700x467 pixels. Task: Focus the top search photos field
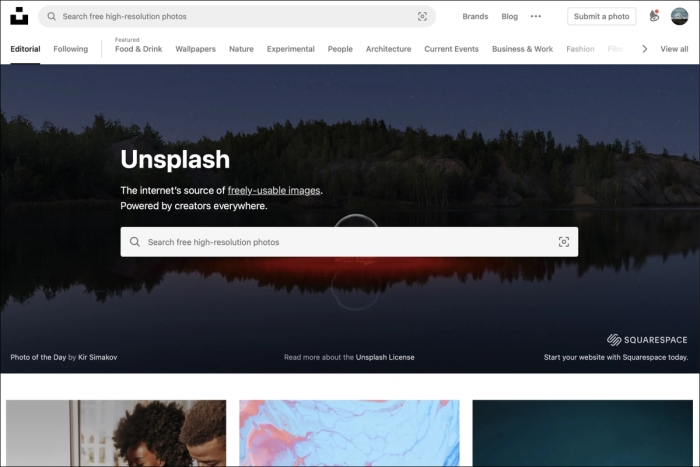click(237, 17)
